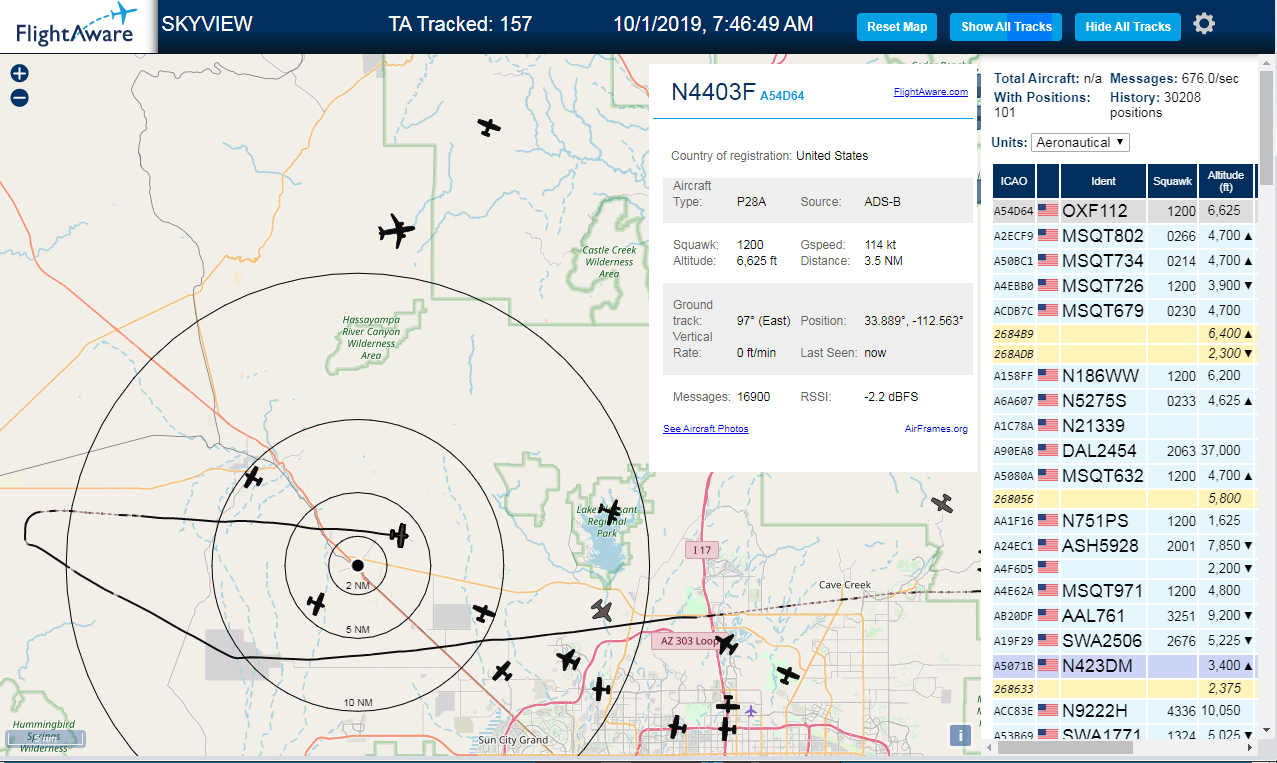Select the OXF112 row in aircraft table
This screenshot has width=1277, height=763.
tap(1124, 211)
